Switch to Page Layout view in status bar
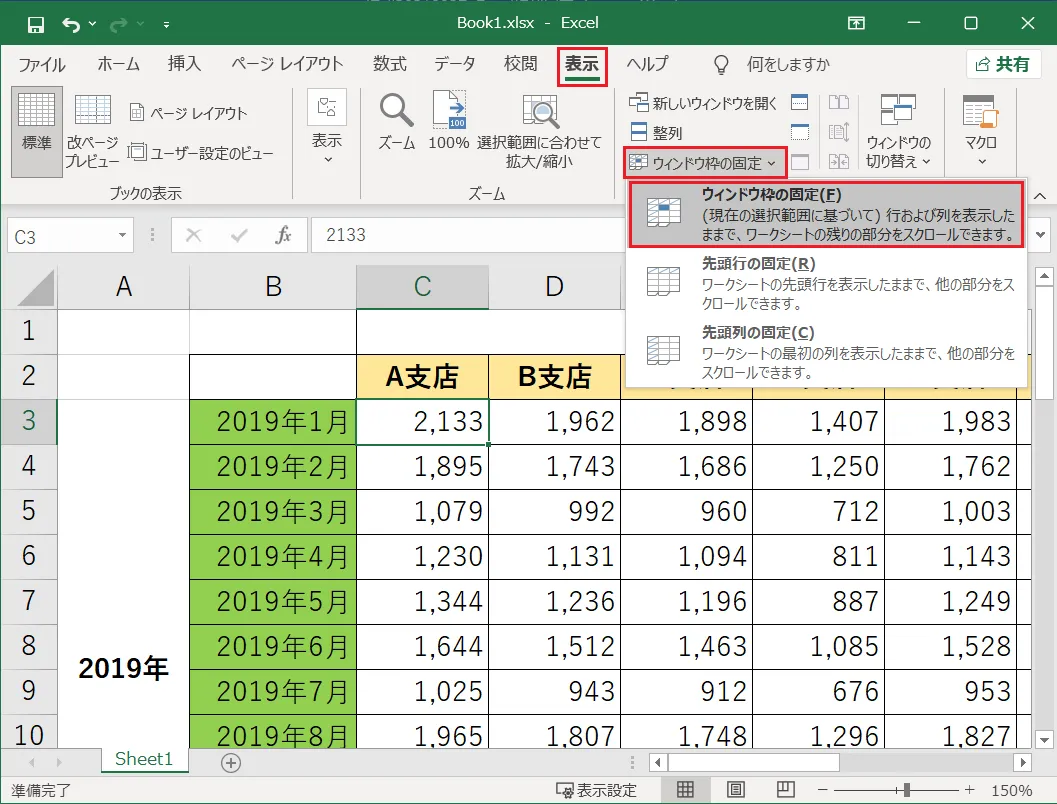 (735, 789)
